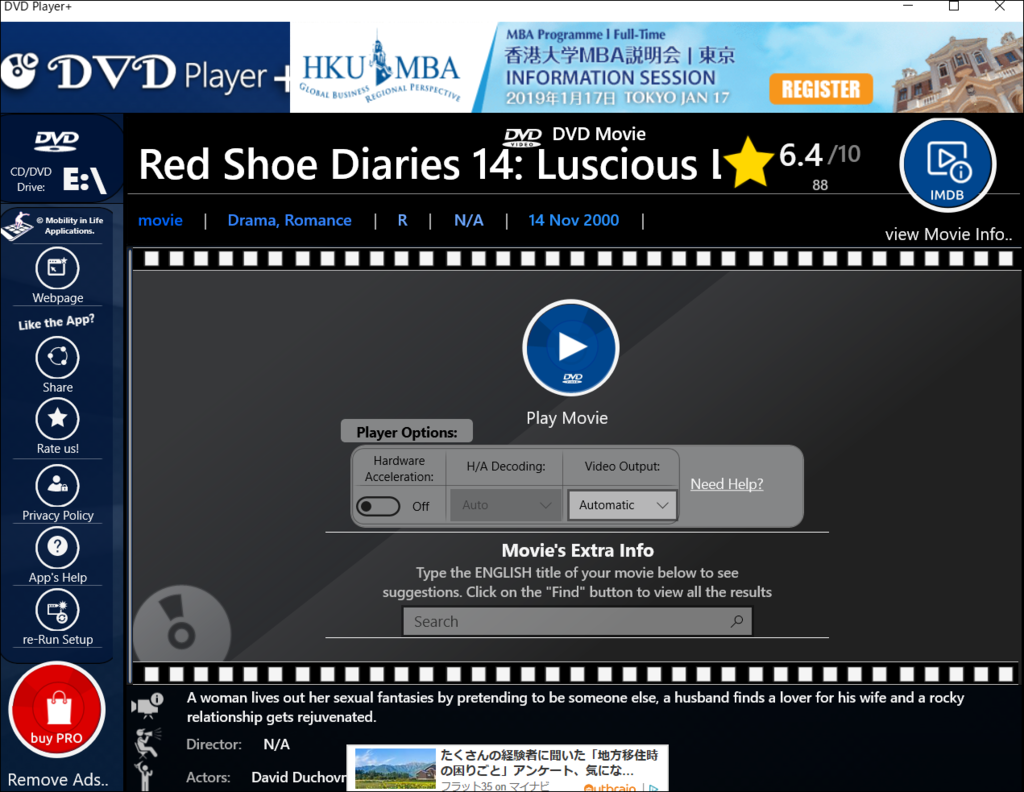
Task: Open the H/A Decoding Auto dropdown
Action: [506, 505]
